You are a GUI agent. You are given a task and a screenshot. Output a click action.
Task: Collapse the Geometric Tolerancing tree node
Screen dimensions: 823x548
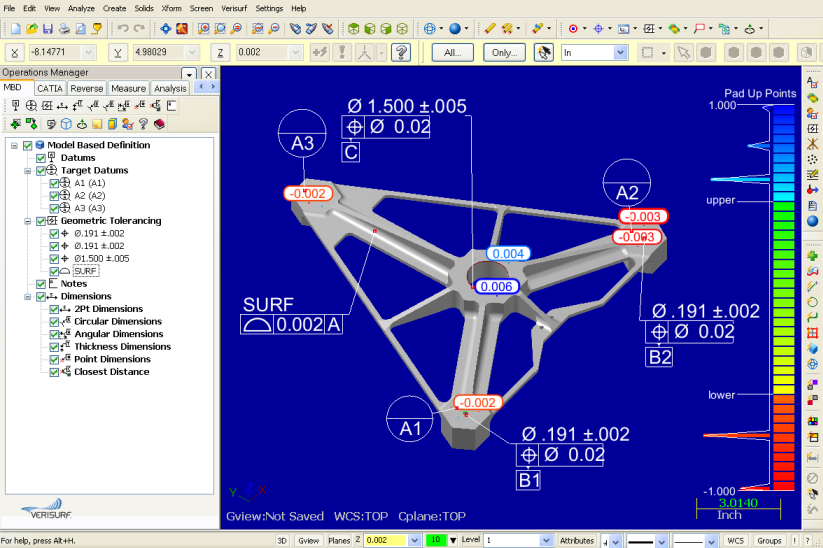click(x=27, y=221)
